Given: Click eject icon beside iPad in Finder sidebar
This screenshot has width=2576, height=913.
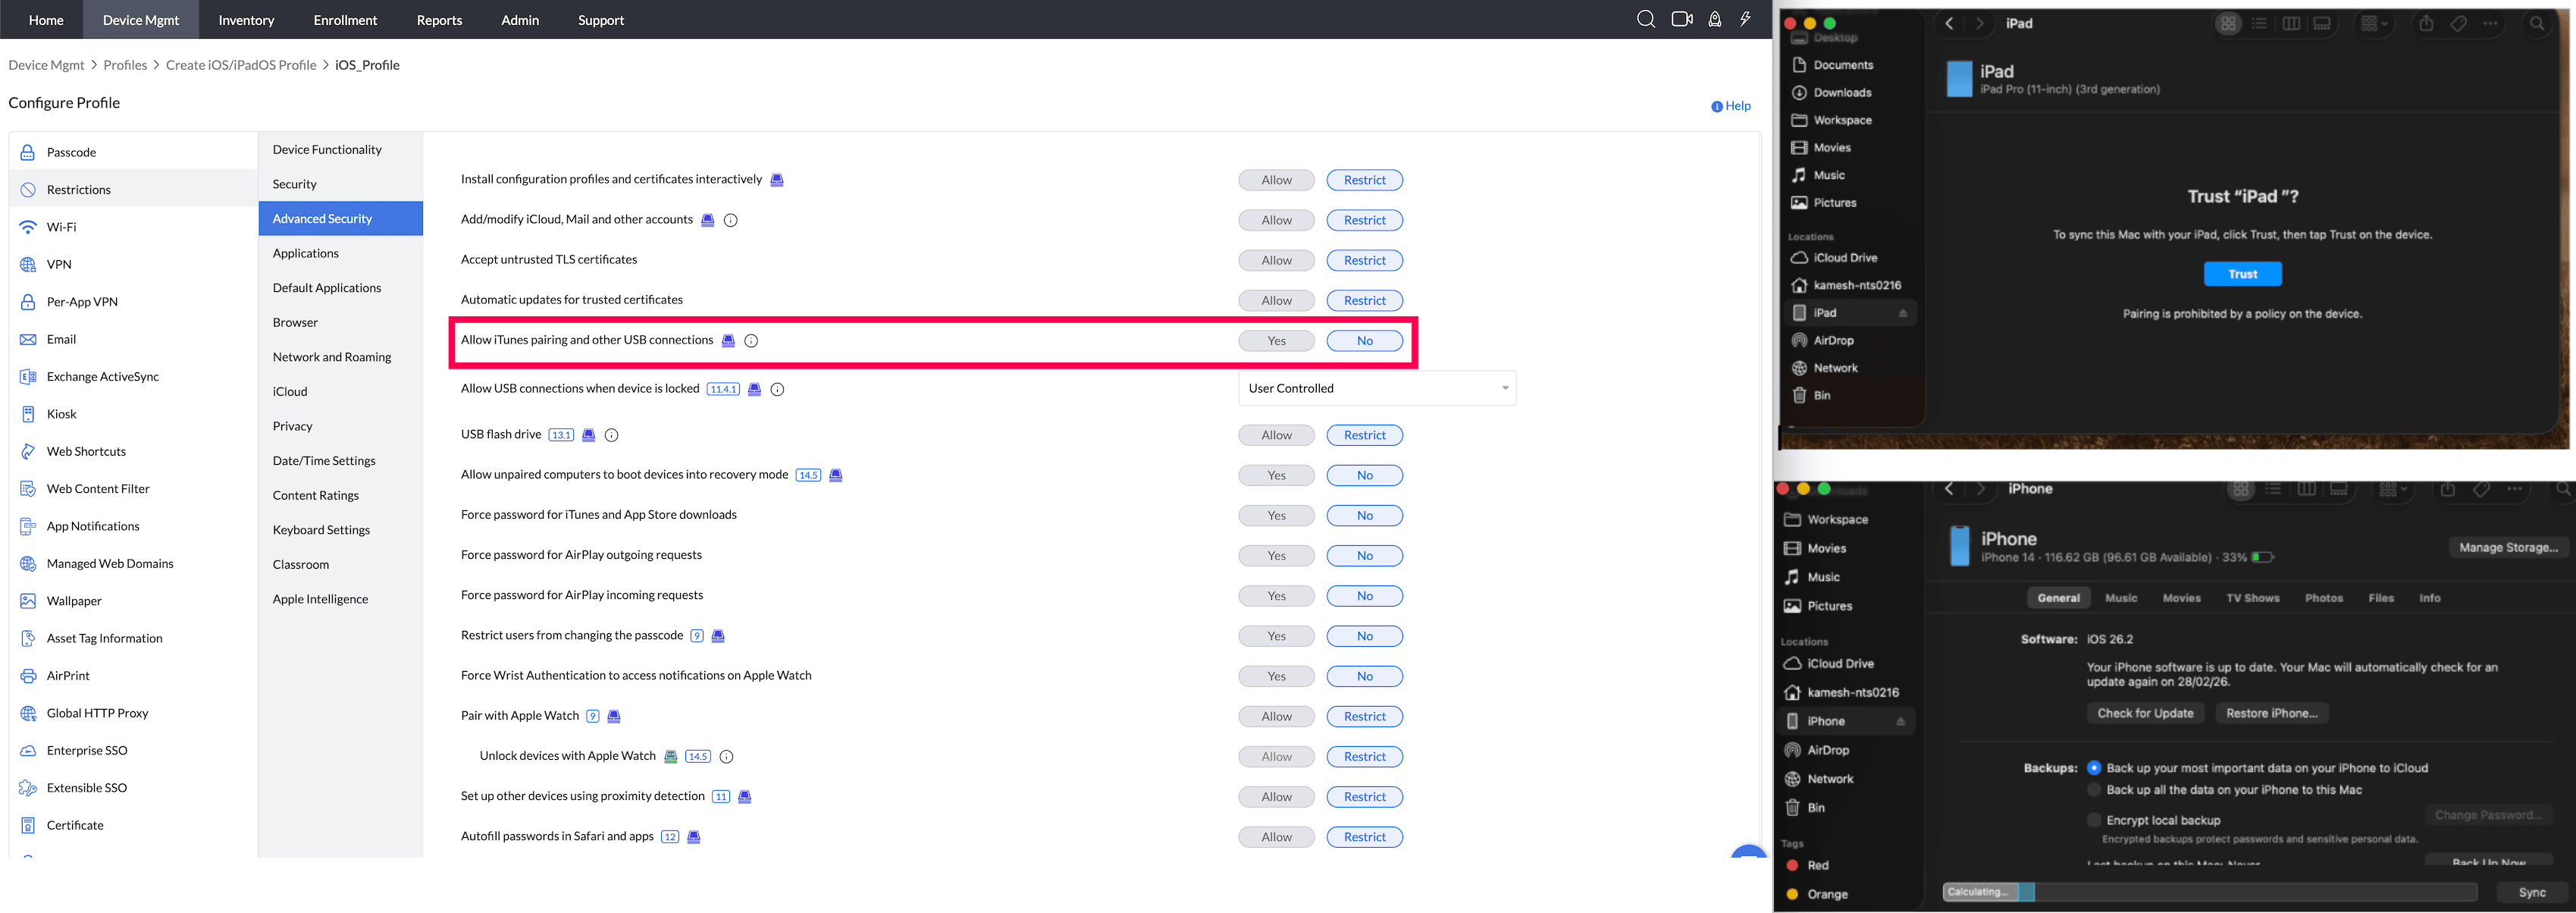Looking at the screenshot, I should coord(1902,313).
